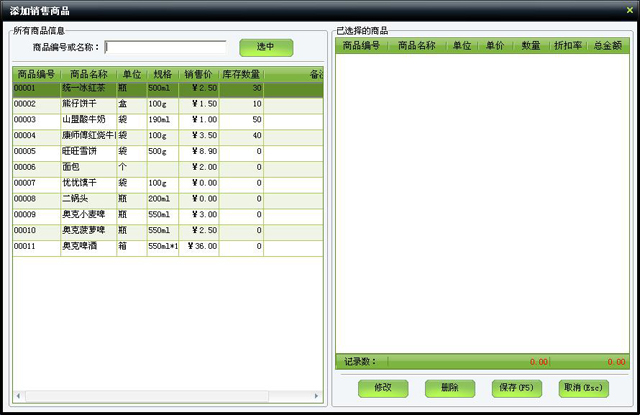
Task: Choose the 二锅头 row in product list
Action: coord(88,199)
